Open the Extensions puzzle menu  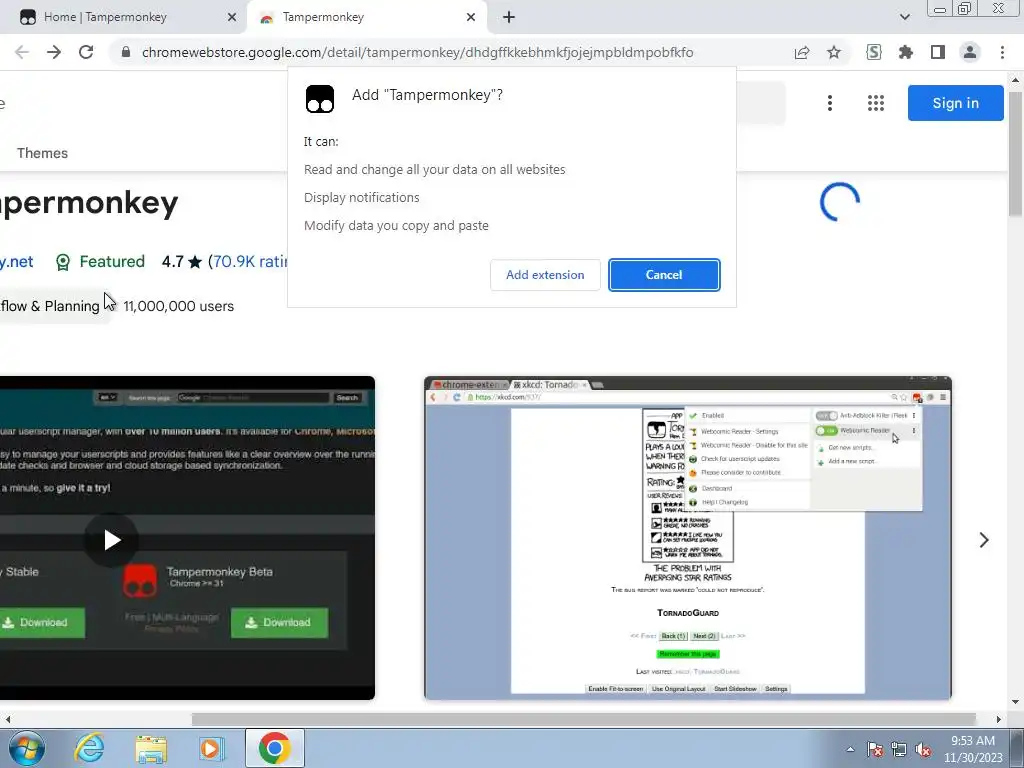(906, 52)
